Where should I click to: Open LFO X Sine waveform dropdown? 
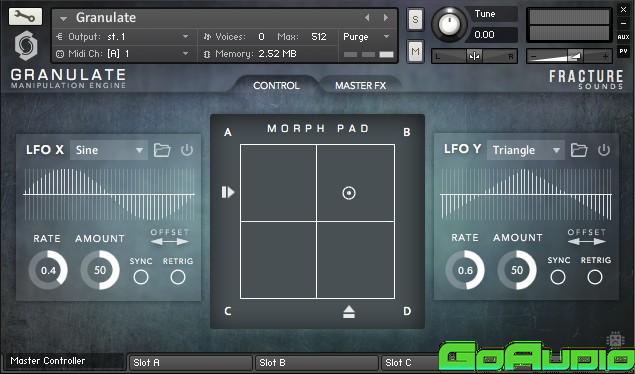click(x=109, y=150)
